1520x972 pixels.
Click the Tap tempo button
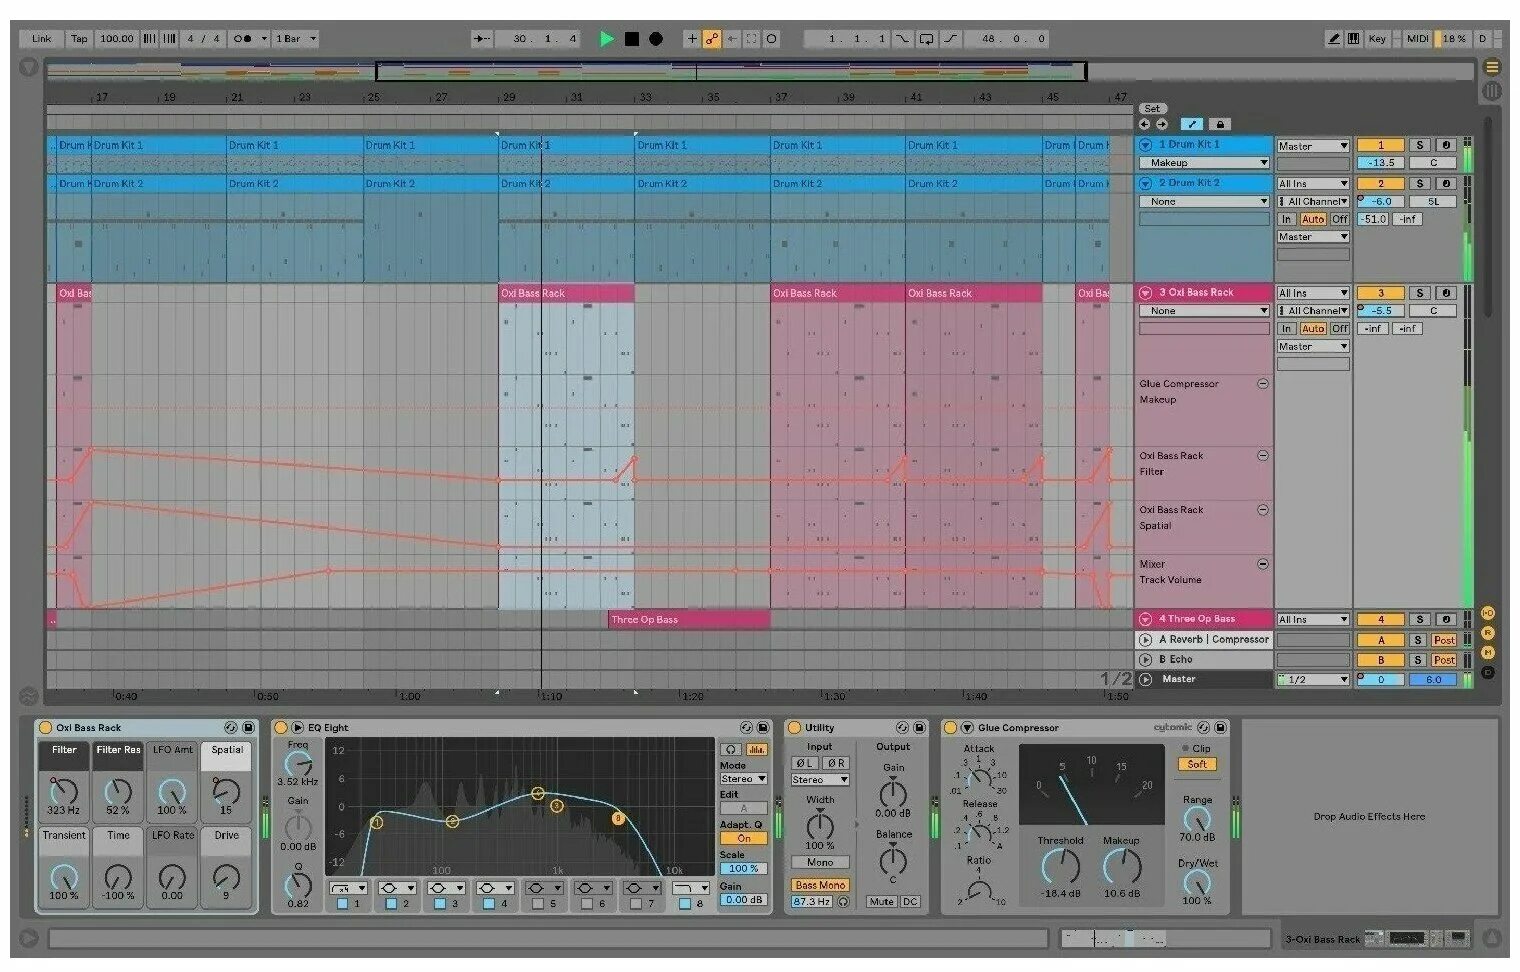coord(79,39)
